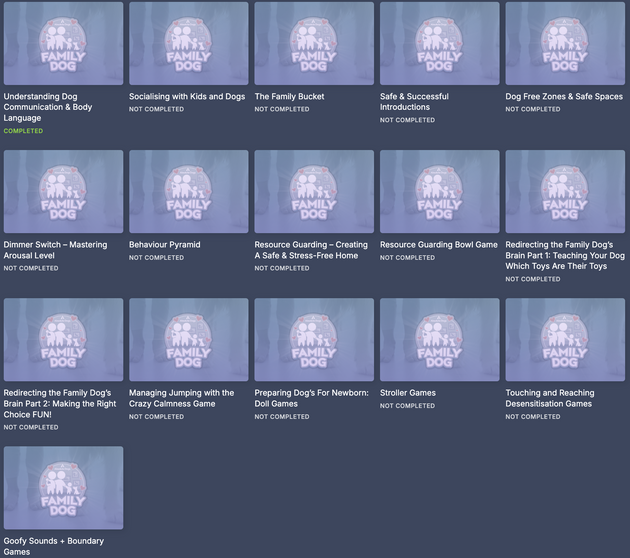
Task: Open The Family Bucket lesson thumbnail
Action: click(x=314, y=43)
